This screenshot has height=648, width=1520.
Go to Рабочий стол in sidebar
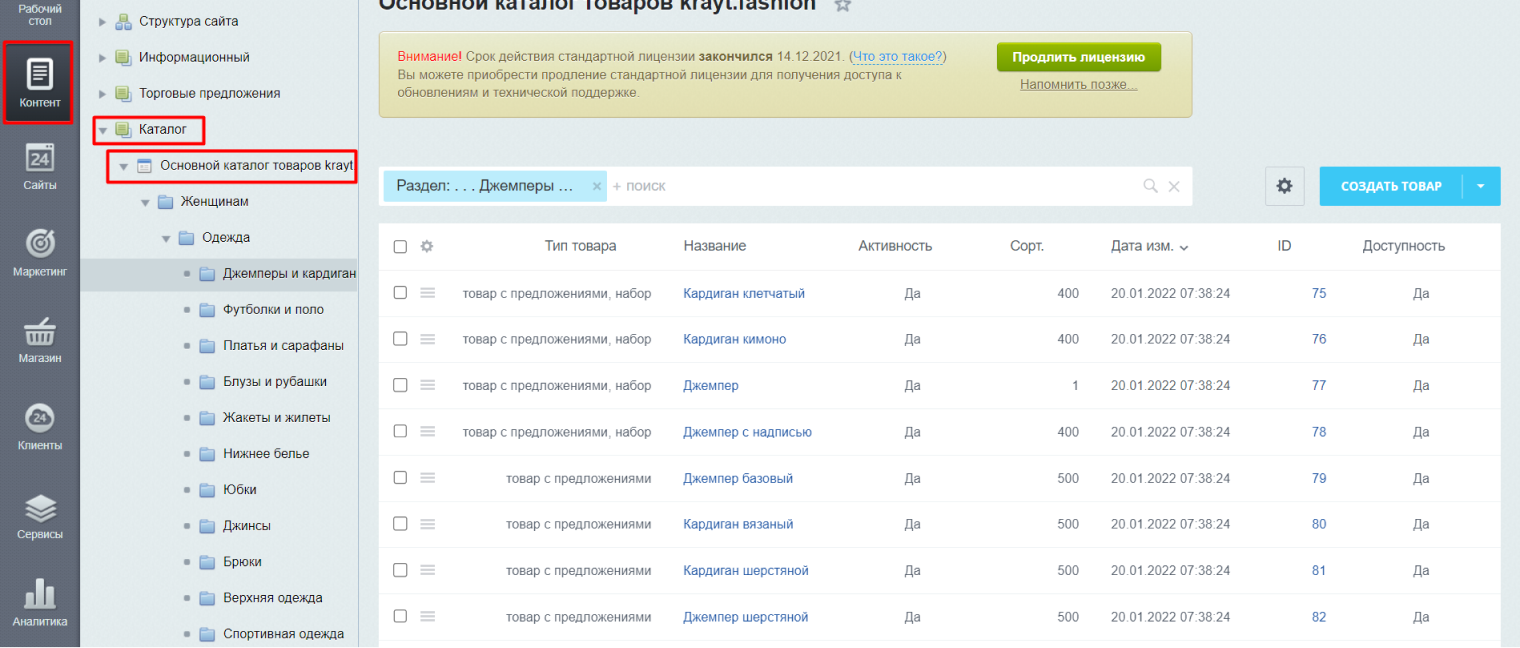(x=40, y=14)
